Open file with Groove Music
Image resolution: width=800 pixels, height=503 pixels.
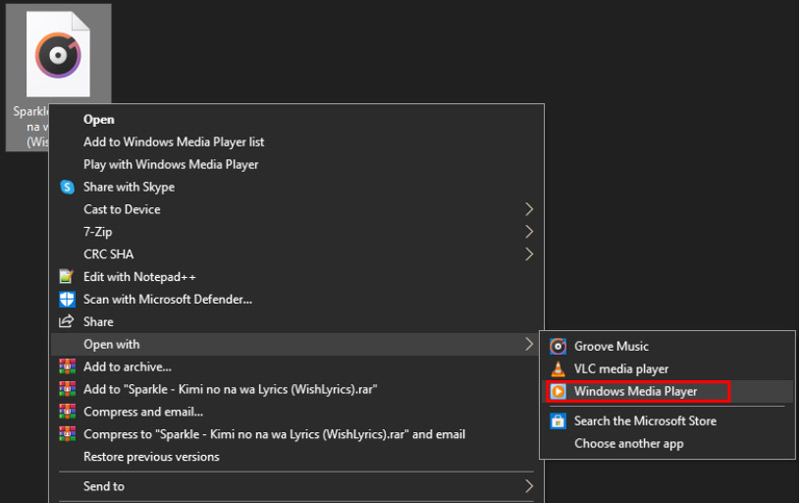click(x=667, y=346)
